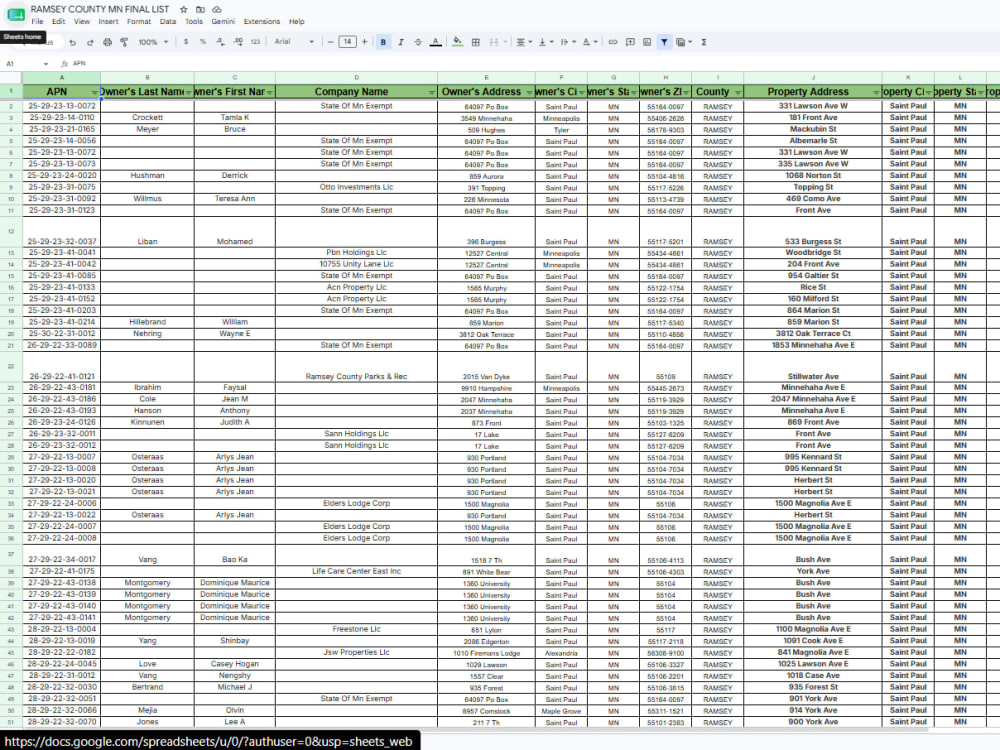Open Company Name column filter dropdown
The height and width of the screenshot is (750, 1000).
pos(432,92)
